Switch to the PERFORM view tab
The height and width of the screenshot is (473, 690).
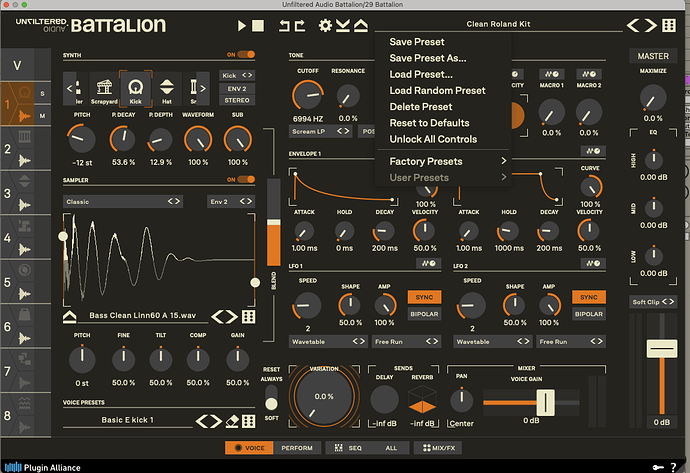point(297,448)
